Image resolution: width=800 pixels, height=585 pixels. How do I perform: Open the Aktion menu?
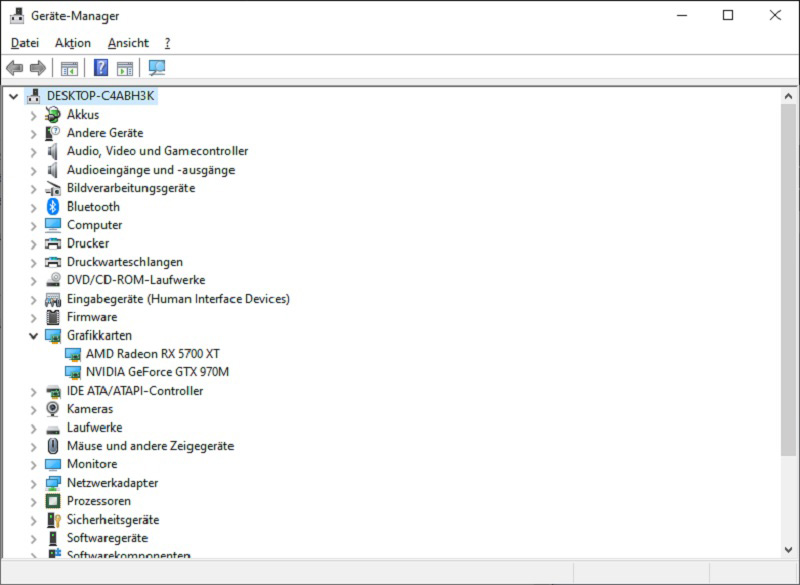click(x=73, y=43)
